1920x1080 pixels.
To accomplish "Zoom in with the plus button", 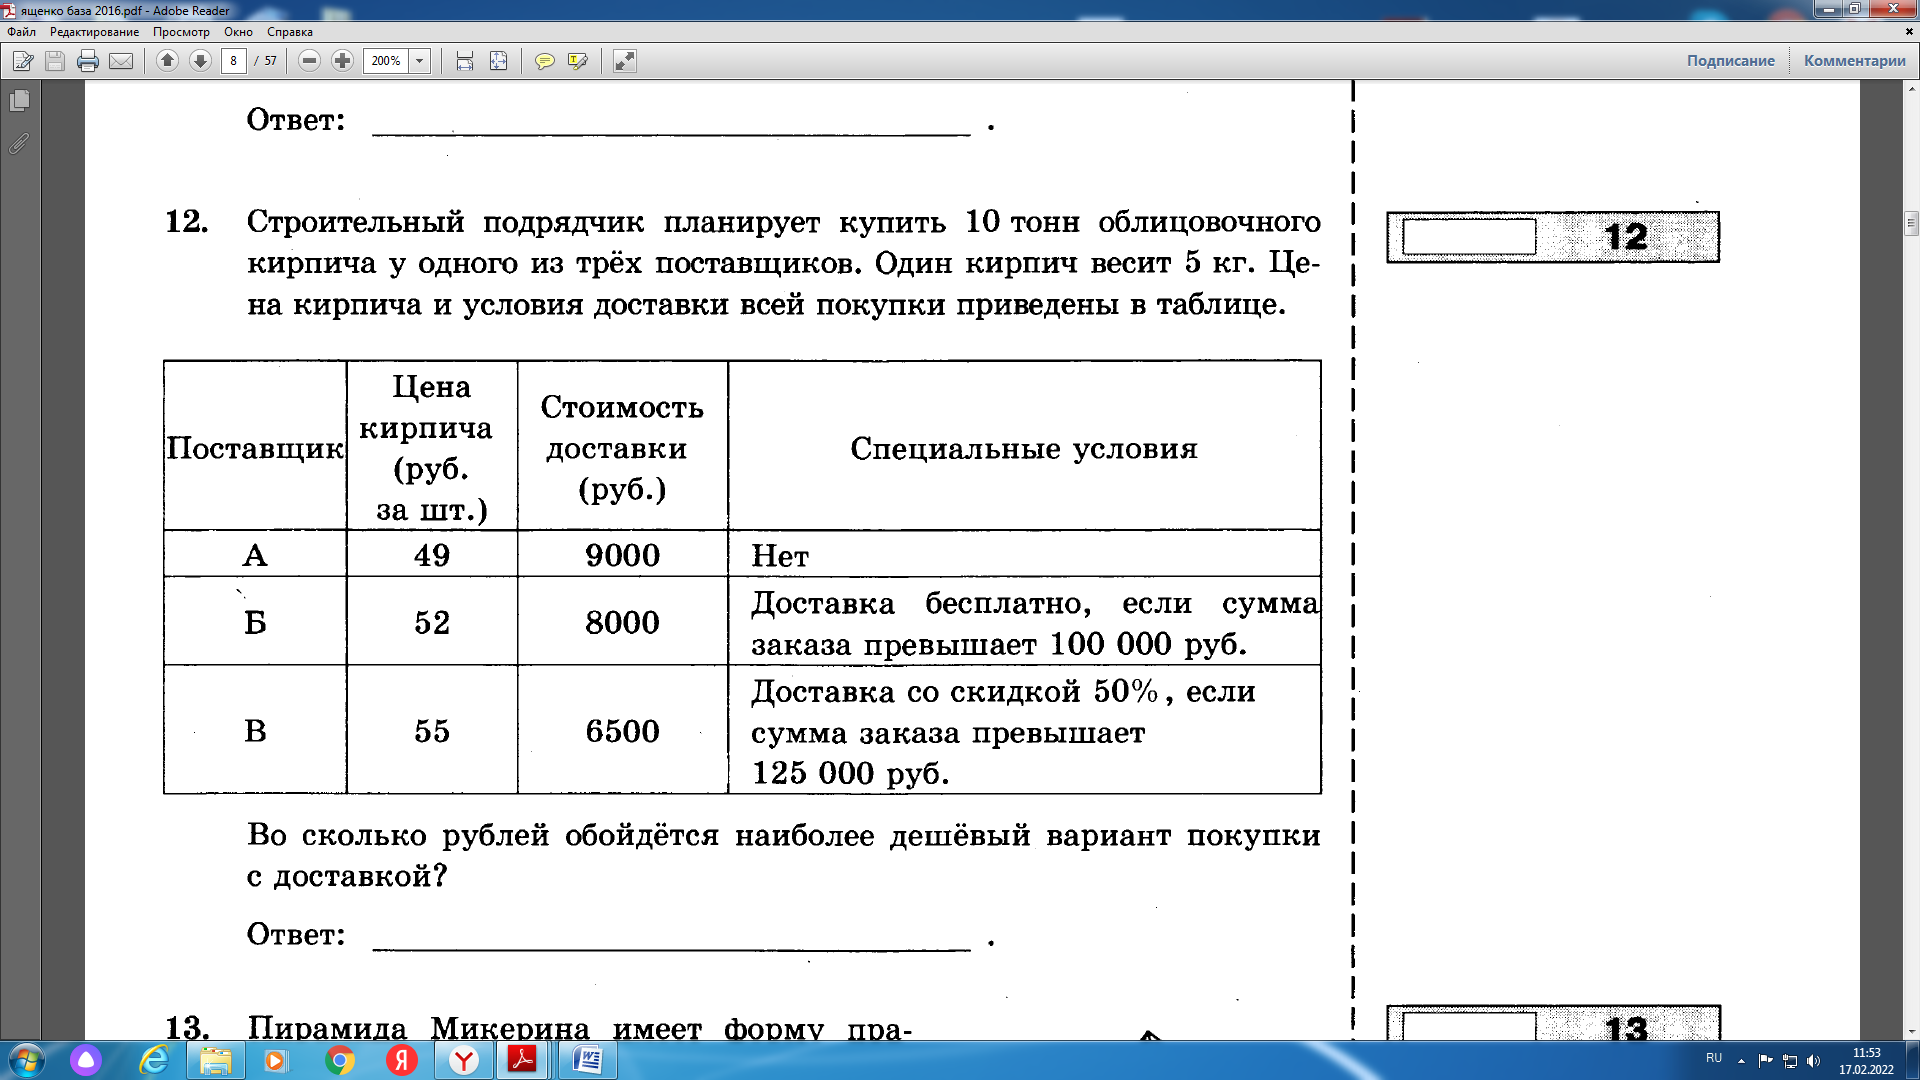I will (x=342, y=61).
